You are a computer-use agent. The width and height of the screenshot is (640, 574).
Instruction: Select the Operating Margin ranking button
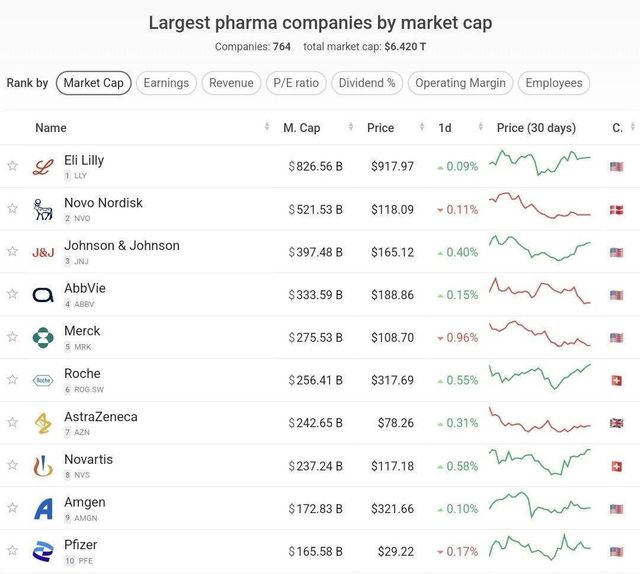461,83
